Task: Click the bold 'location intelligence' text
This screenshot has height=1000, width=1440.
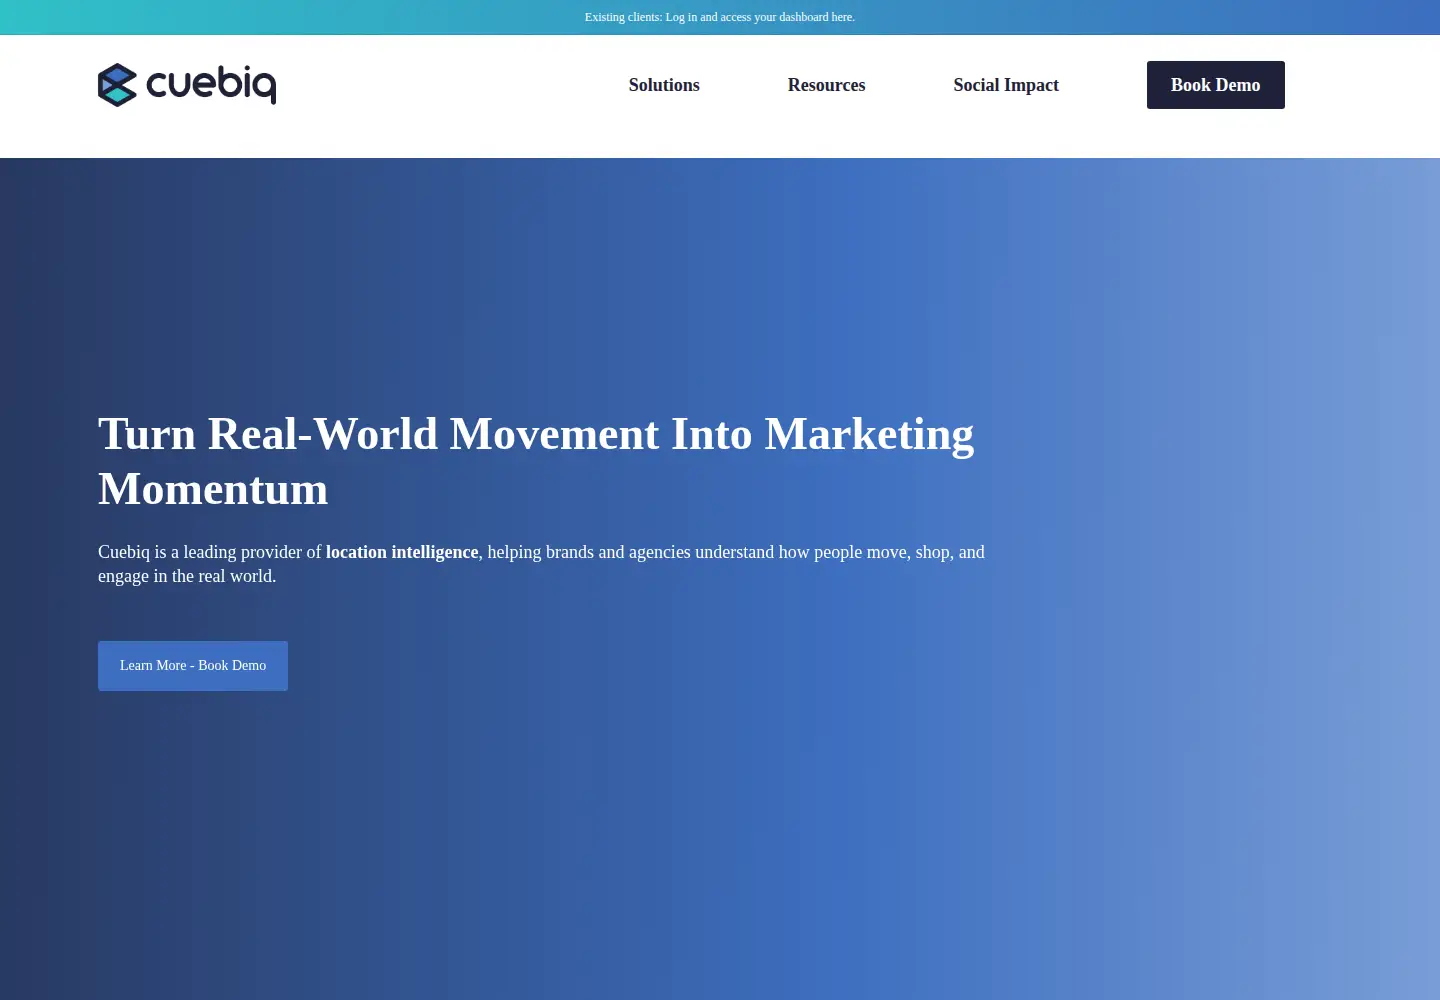Action: 402,552
